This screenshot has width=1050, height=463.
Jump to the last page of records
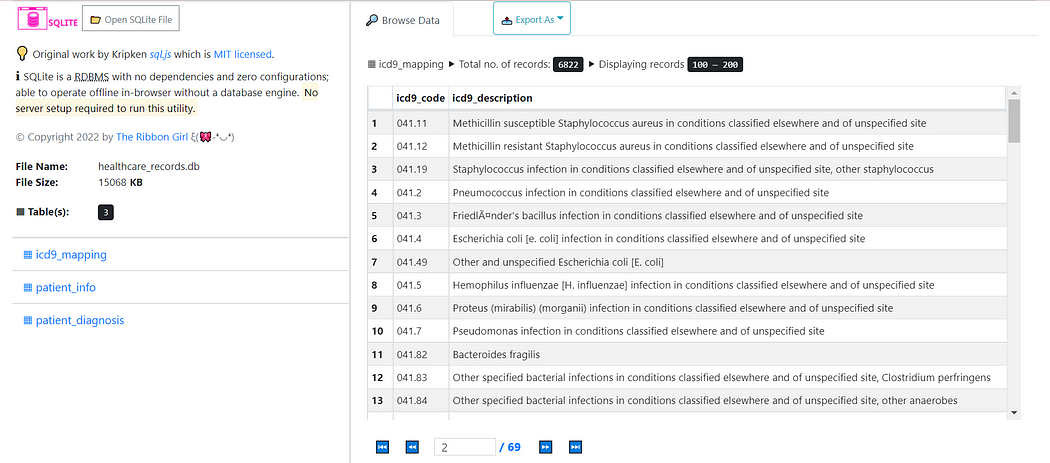click(x=576, y=447)
